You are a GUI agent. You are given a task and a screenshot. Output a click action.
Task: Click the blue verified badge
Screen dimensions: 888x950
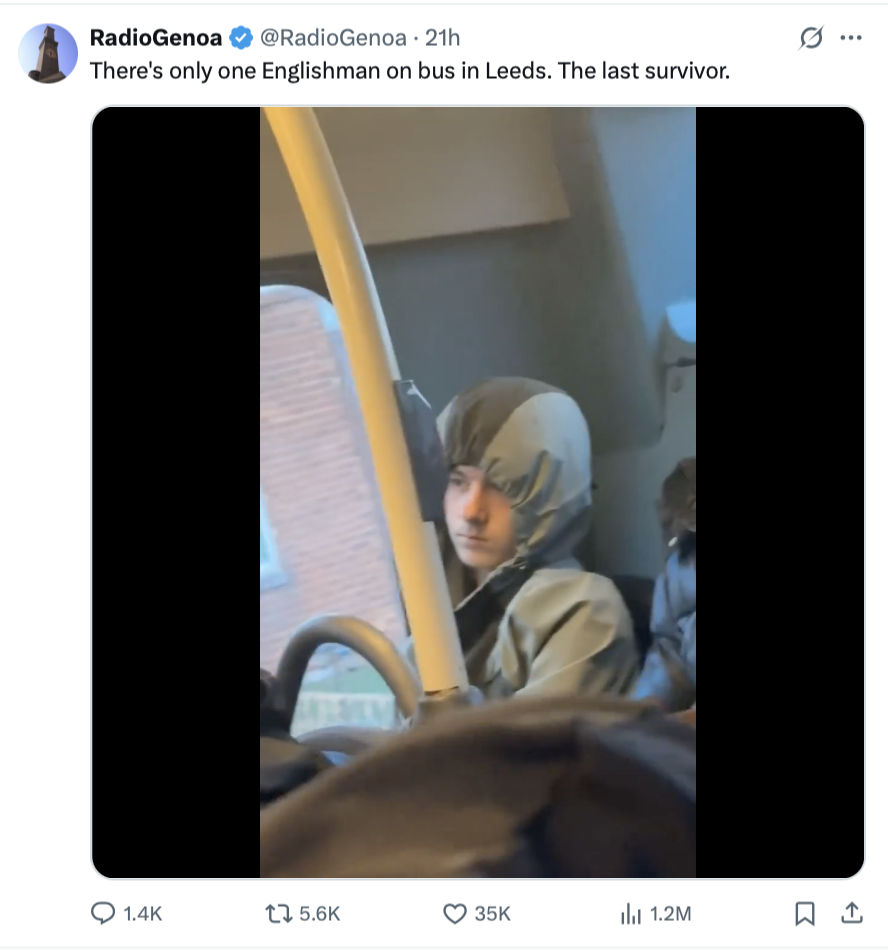(241, 38)
